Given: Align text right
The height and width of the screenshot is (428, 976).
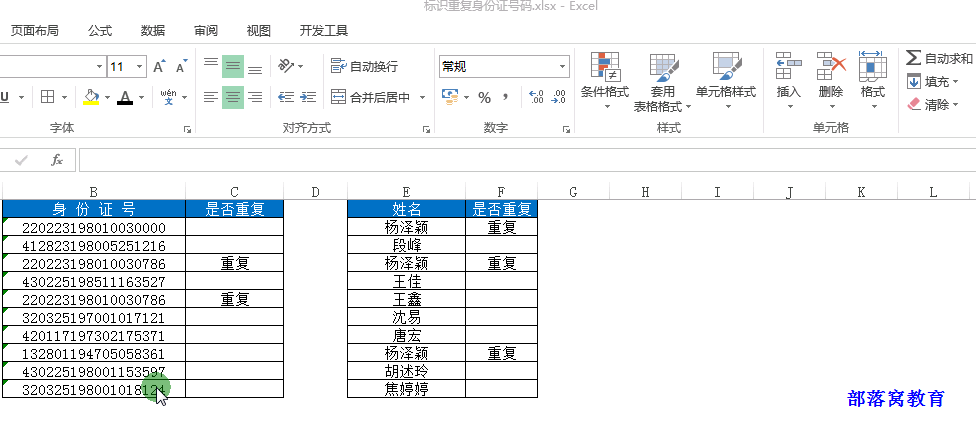Looking at the screenshot, I should (255, 97).
